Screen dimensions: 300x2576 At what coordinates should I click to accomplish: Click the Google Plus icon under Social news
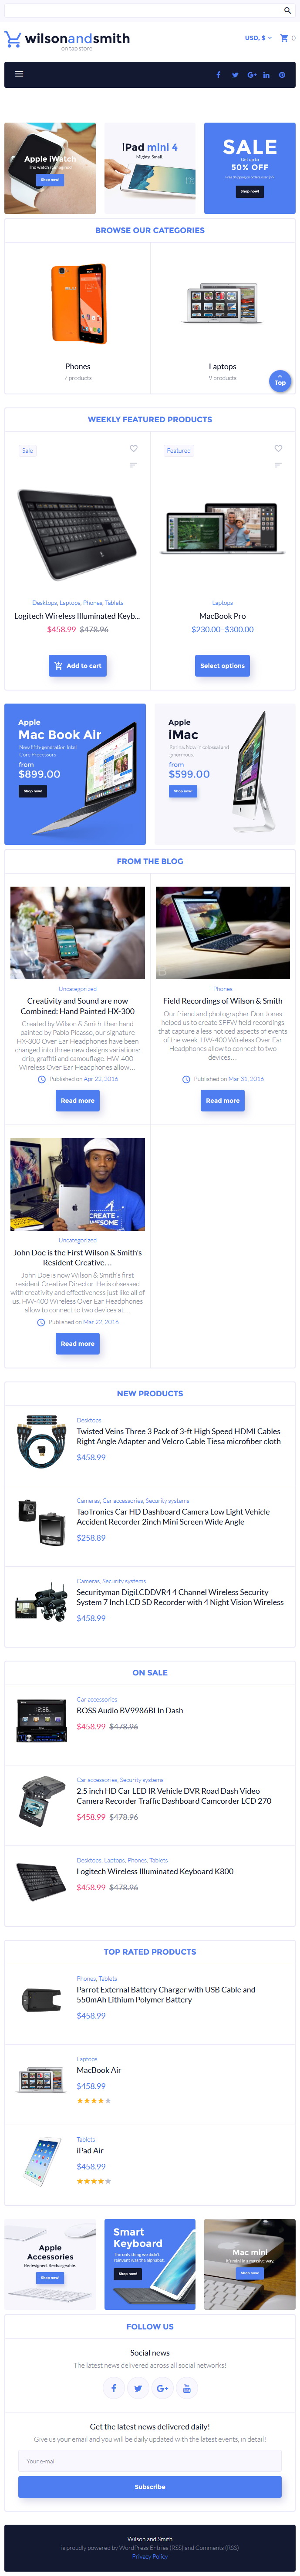click(x=162, y=2388)
